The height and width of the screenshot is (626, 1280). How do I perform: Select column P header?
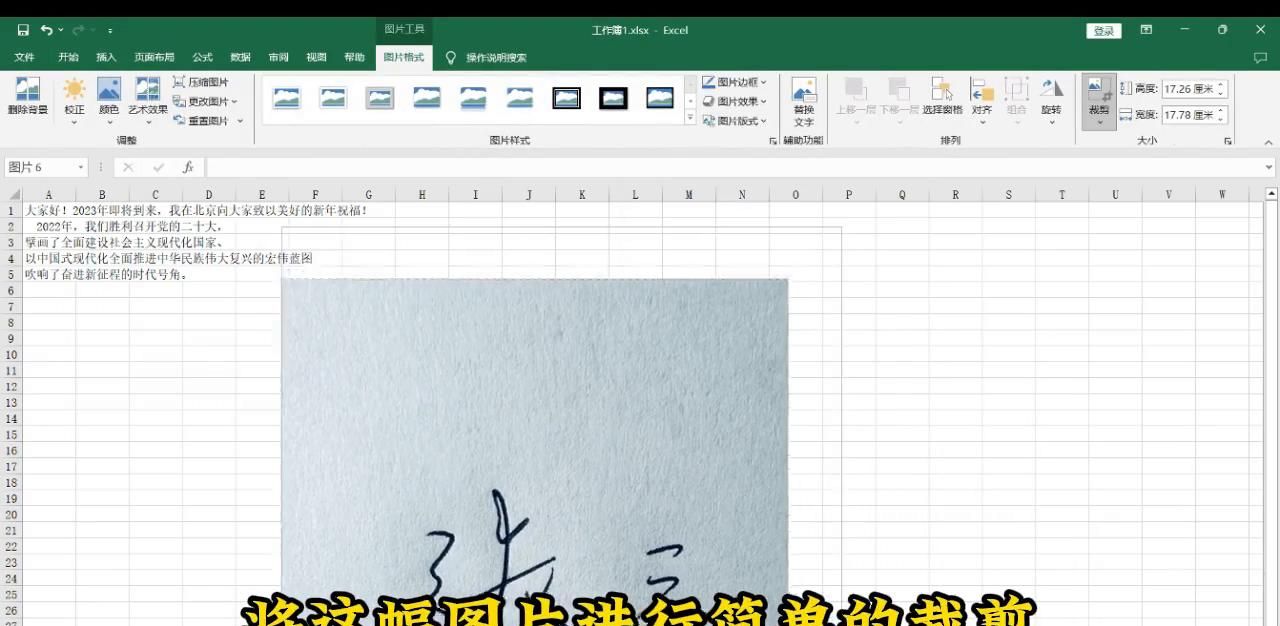pyautogui.click(x=848, y=195)
